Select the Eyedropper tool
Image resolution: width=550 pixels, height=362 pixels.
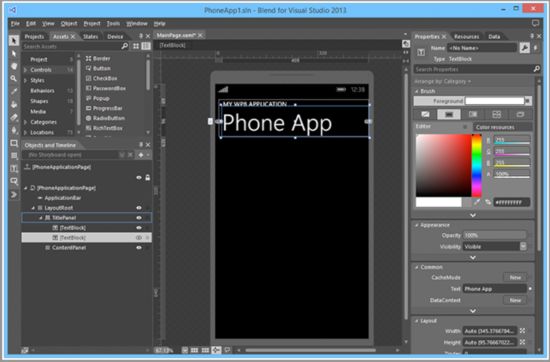(14, 92)
